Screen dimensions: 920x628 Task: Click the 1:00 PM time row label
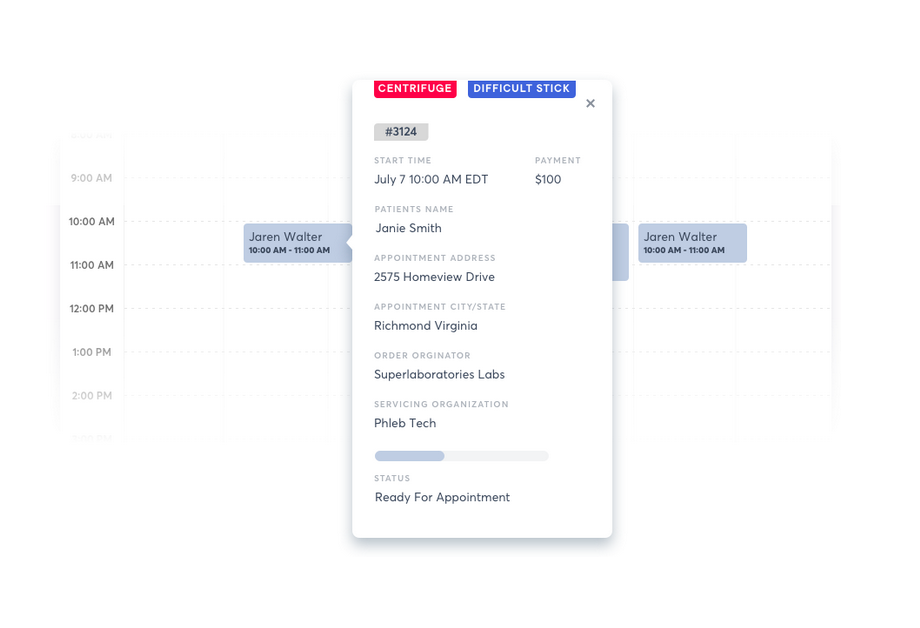91,352
